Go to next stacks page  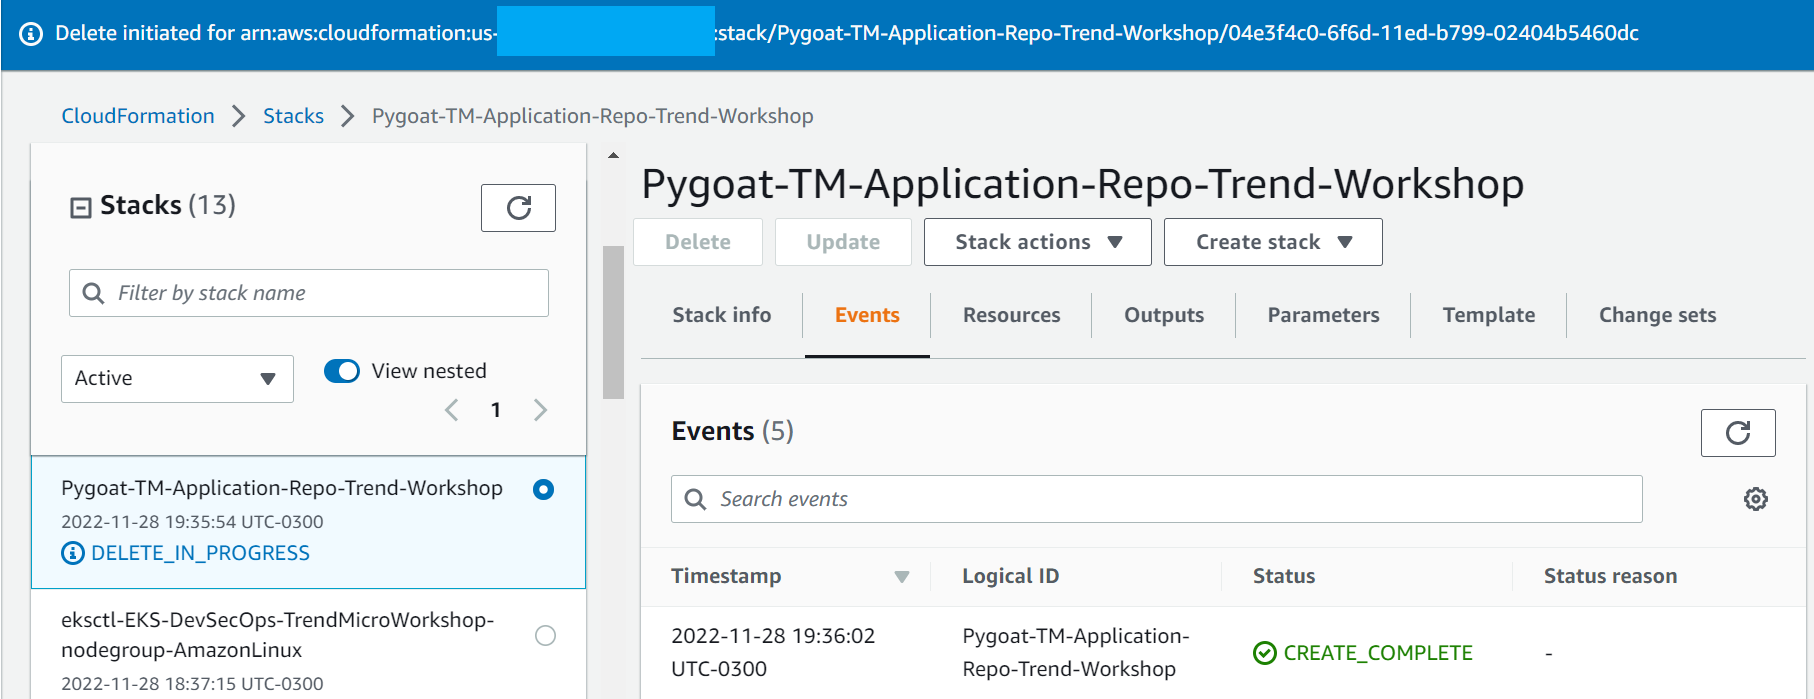540,410
